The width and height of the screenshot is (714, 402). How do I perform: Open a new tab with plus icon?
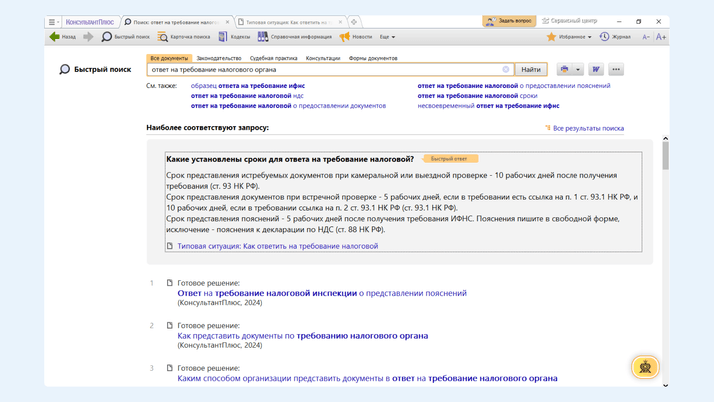coord(354,22)
